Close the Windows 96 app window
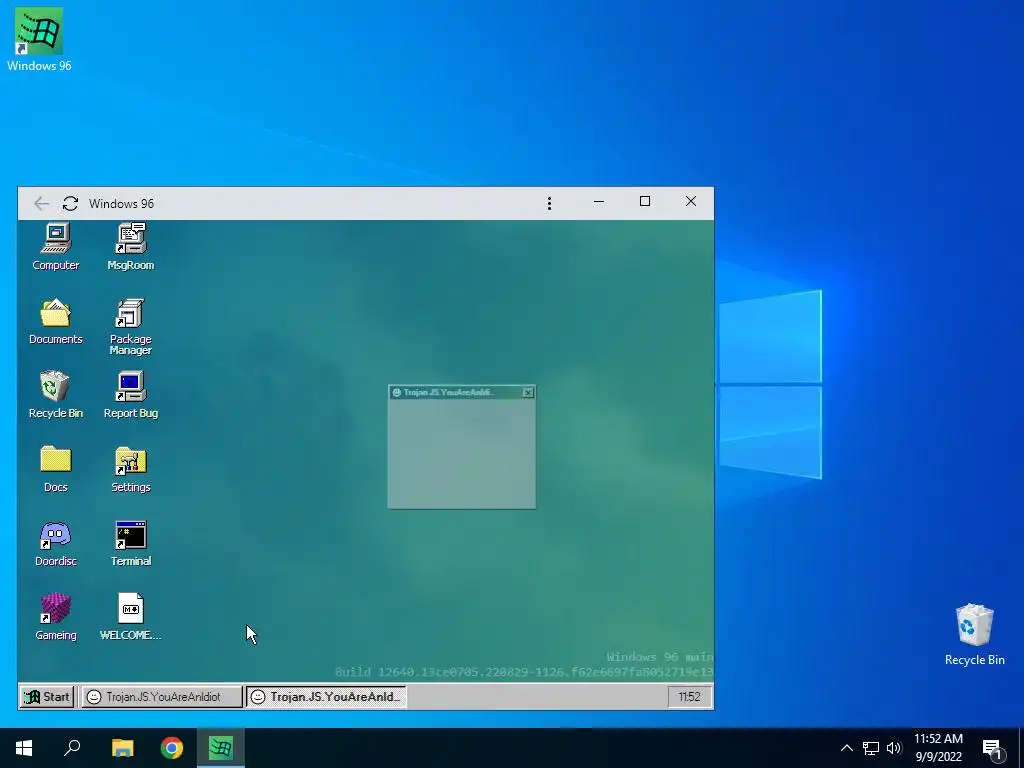The height and width of the screenshot is (768, 1024). (x=691, y=202)
